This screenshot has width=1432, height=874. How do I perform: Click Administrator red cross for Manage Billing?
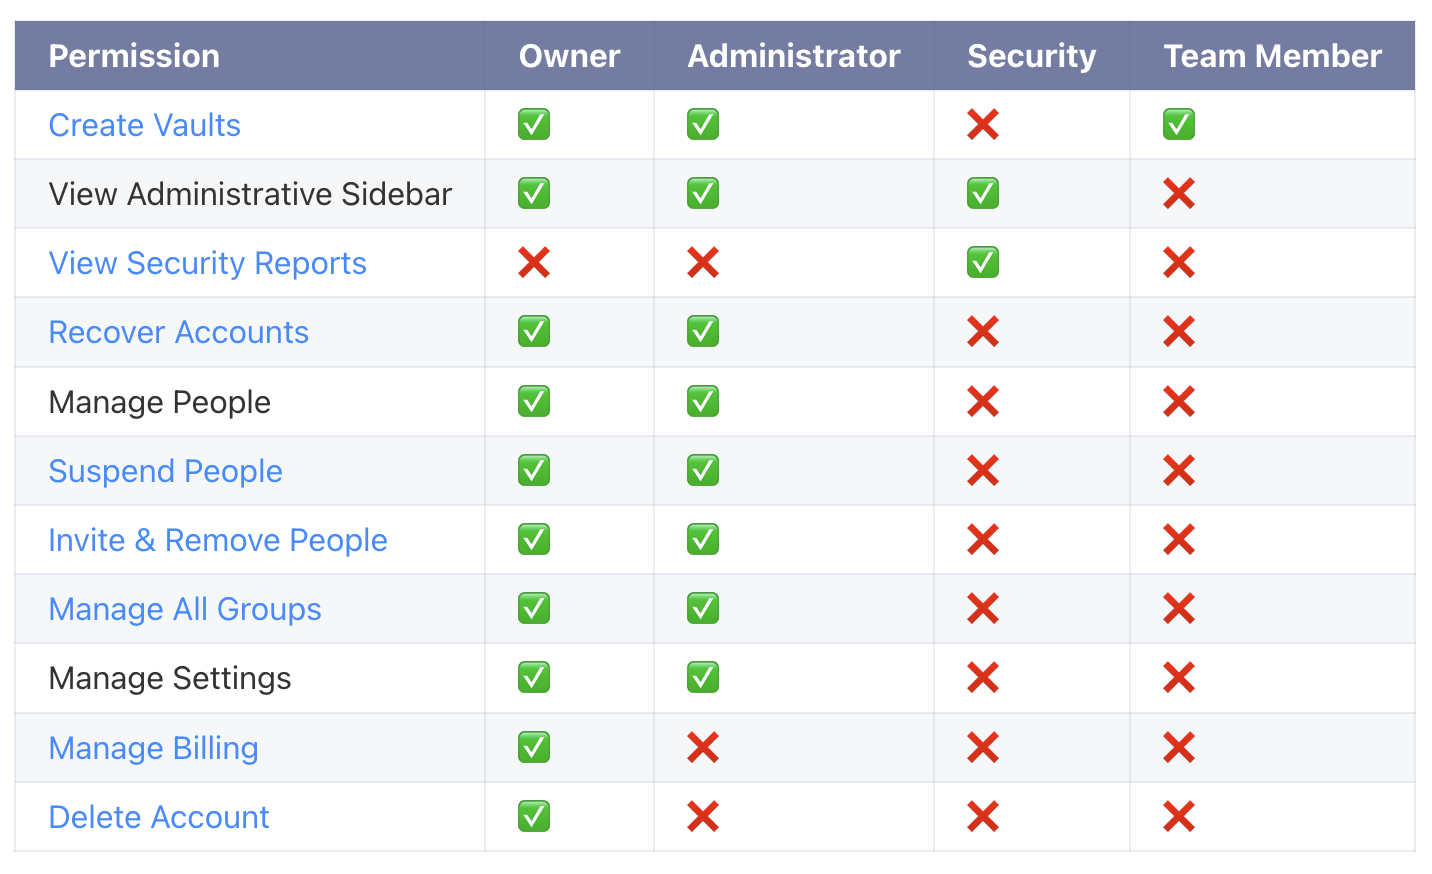pyautogui.click(x=703, y=748)
